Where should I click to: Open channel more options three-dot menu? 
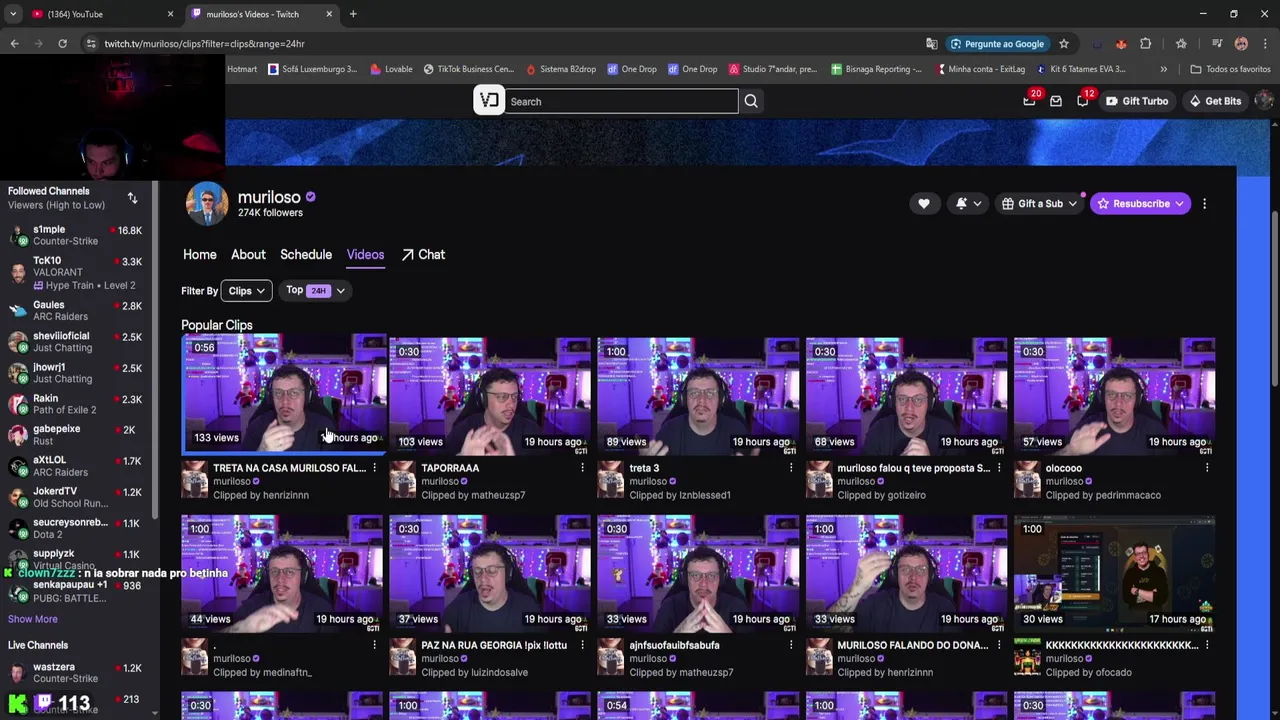click(x=1204, y=204)
